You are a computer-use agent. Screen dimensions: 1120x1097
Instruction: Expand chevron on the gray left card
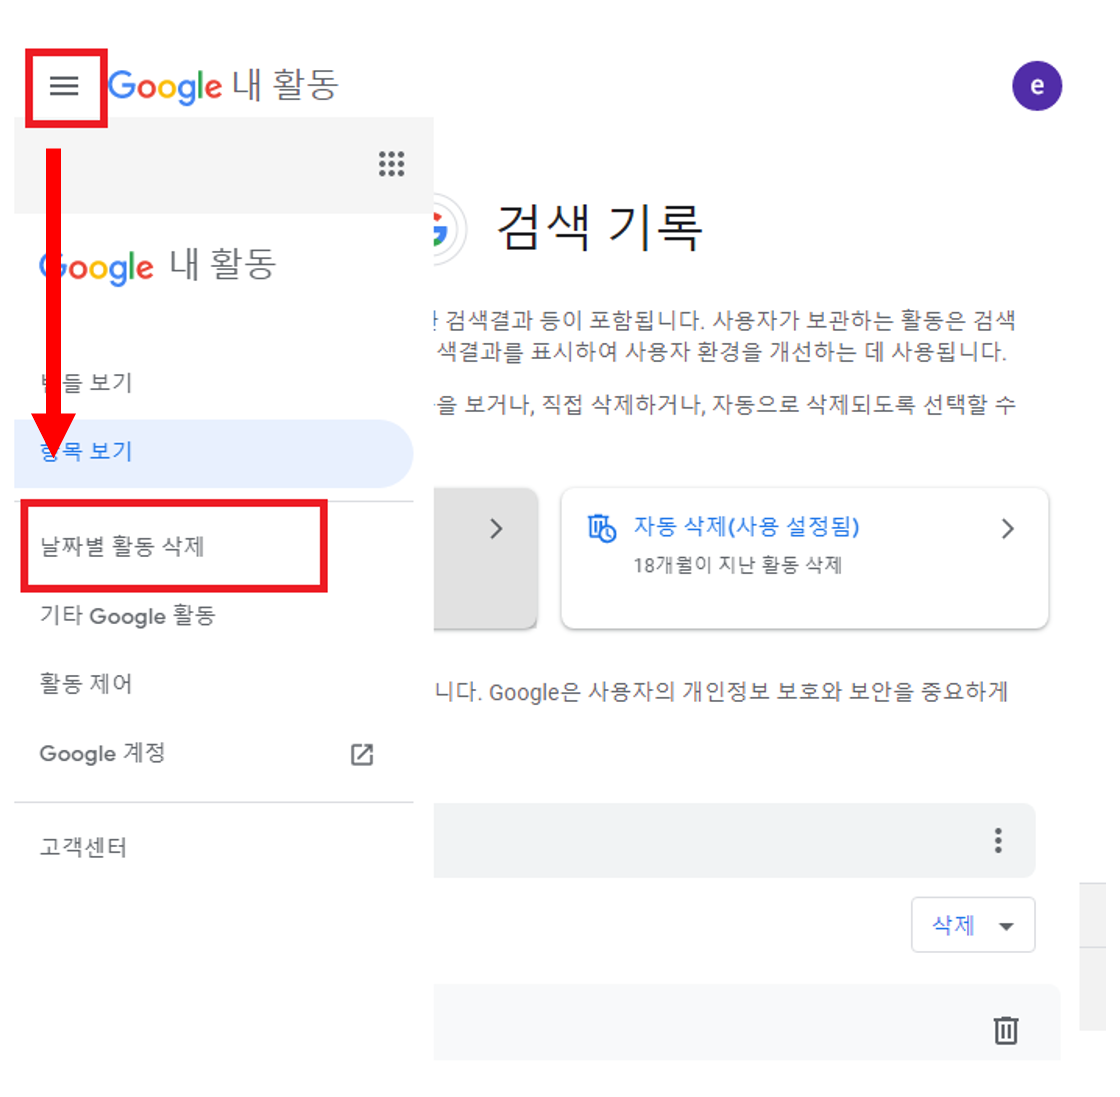point(496,529)
